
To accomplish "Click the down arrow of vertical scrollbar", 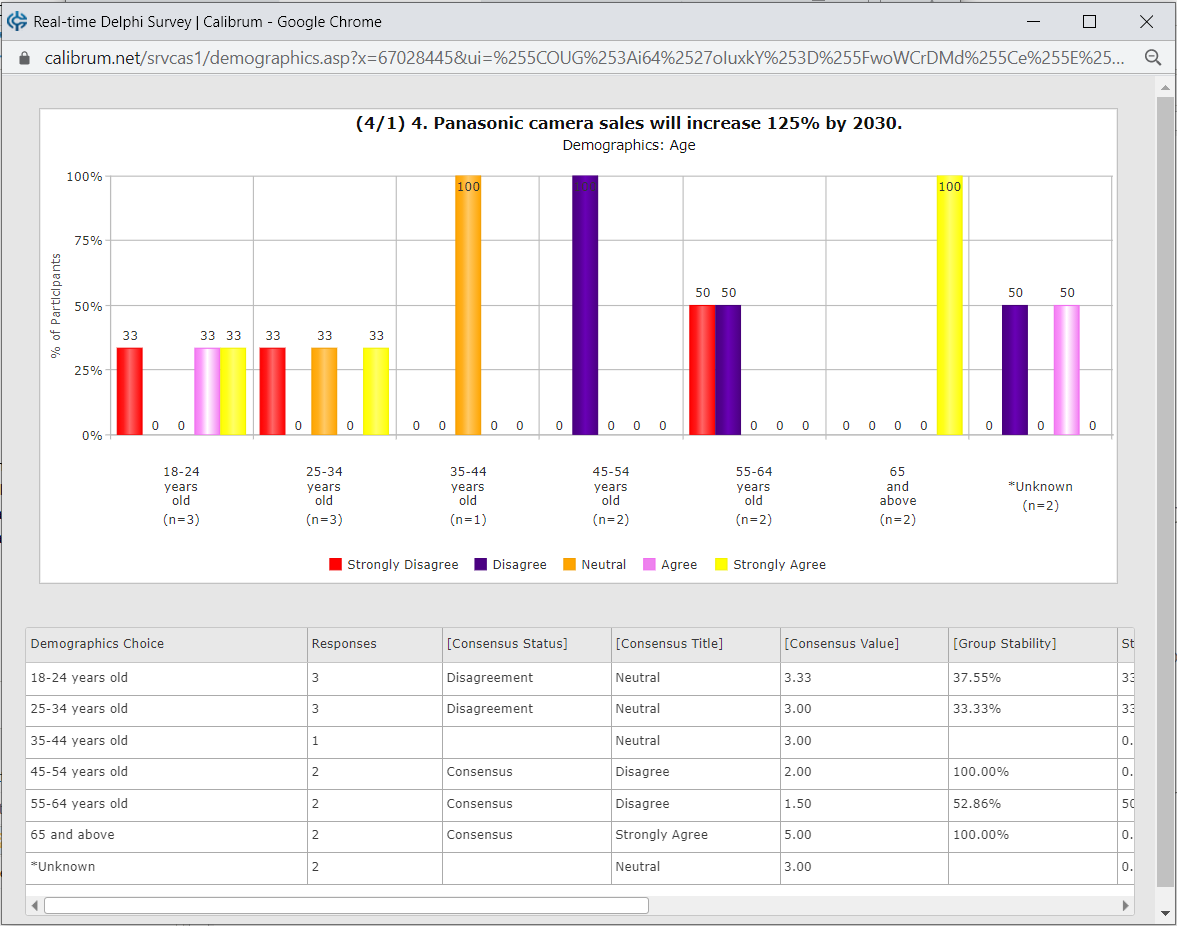I will [1165, 913].
